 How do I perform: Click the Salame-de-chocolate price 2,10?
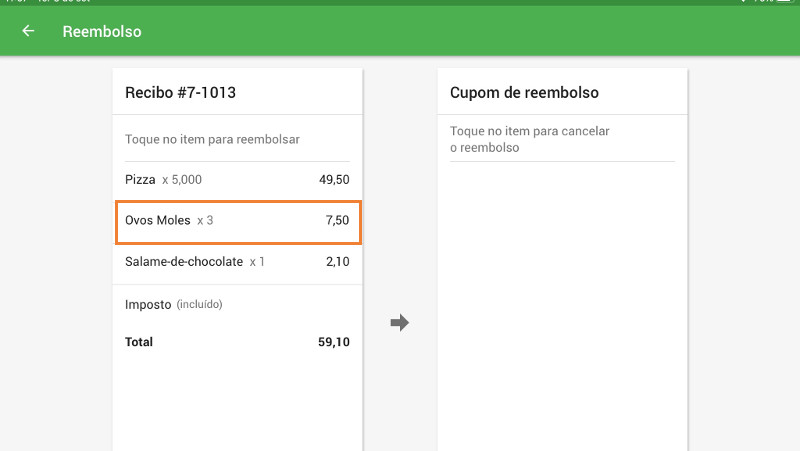click(337, 262)
